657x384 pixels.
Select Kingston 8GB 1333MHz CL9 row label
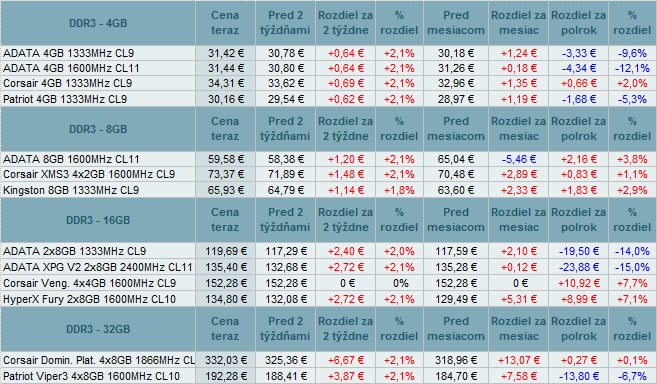pos(71,190)
